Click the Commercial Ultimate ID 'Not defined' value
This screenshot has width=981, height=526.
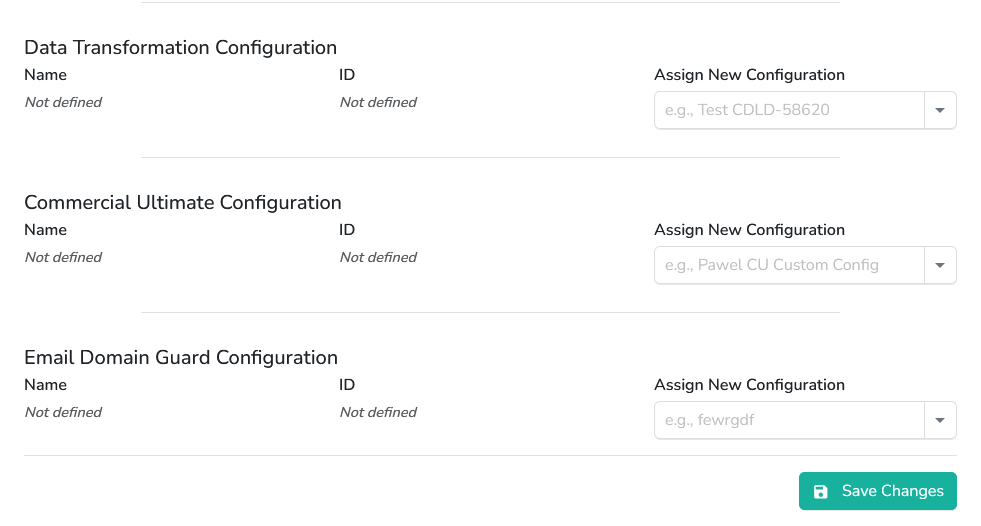coord(378,257)
